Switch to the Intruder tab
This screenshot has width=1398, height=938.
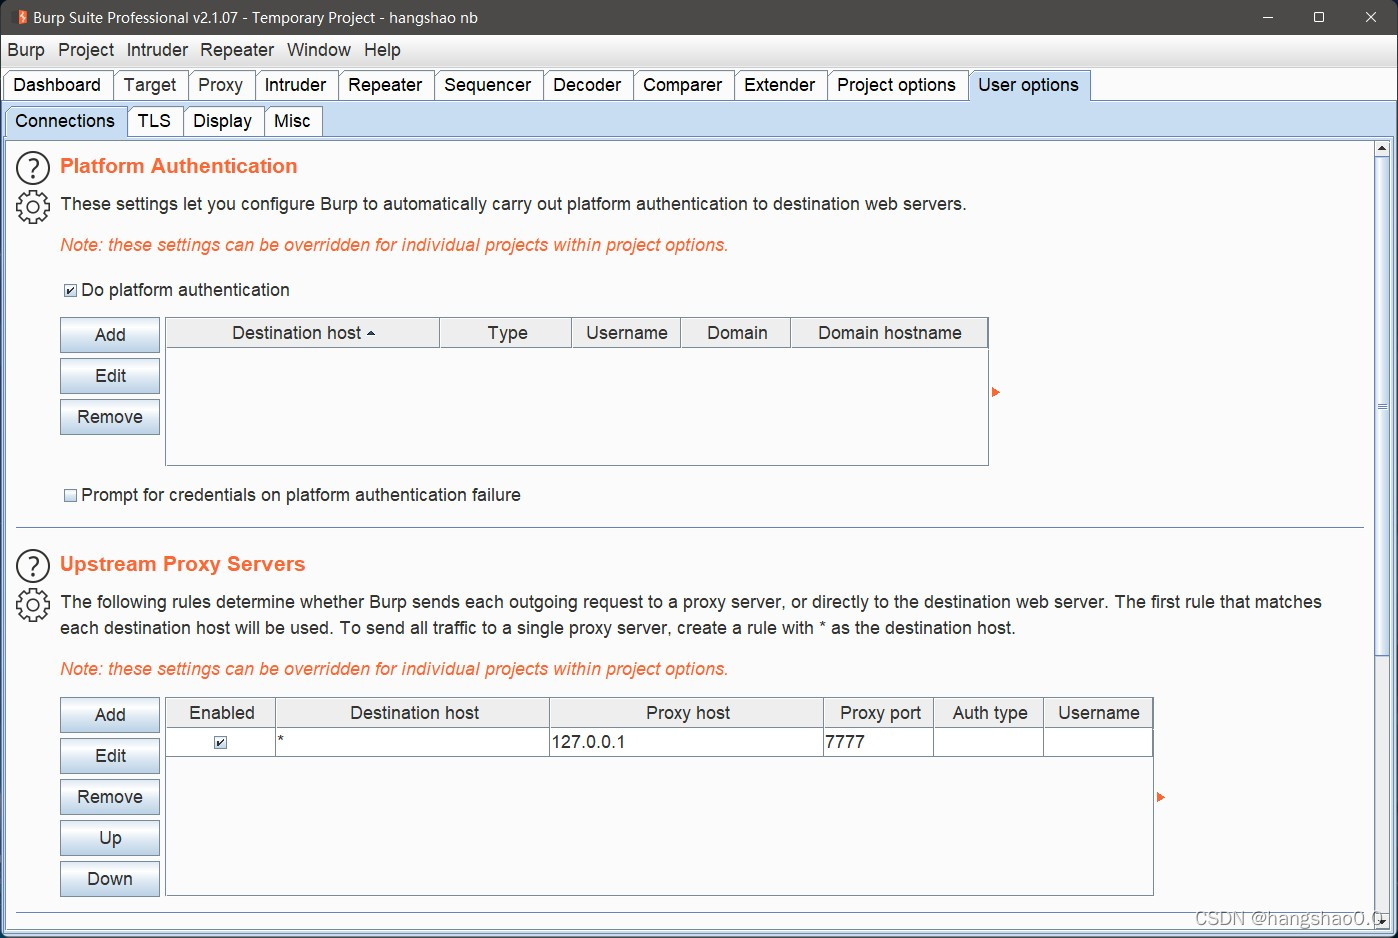tap(295, 85)
